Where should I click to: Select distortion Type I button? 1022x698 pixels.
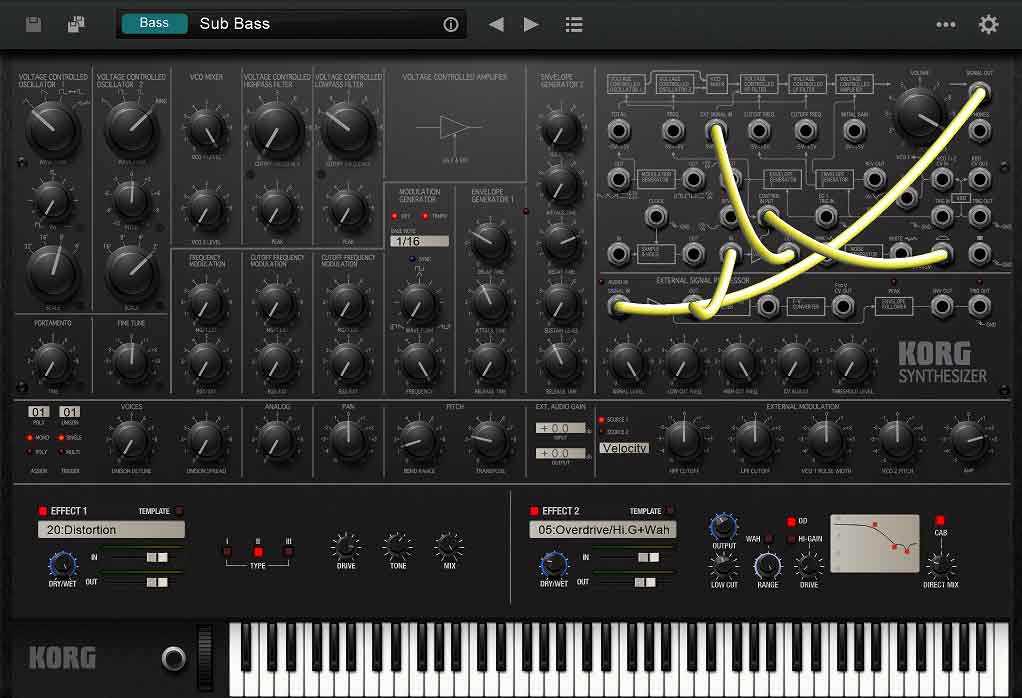coord(227,552)
